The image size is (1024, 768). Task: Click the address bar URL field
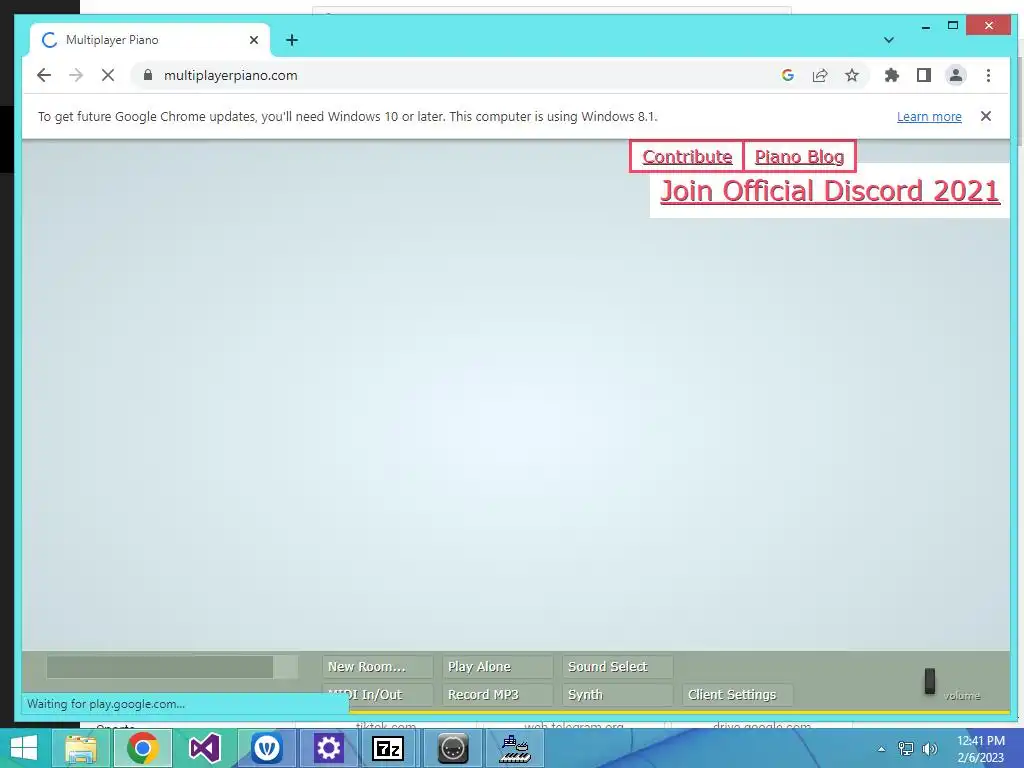[457, 75]
